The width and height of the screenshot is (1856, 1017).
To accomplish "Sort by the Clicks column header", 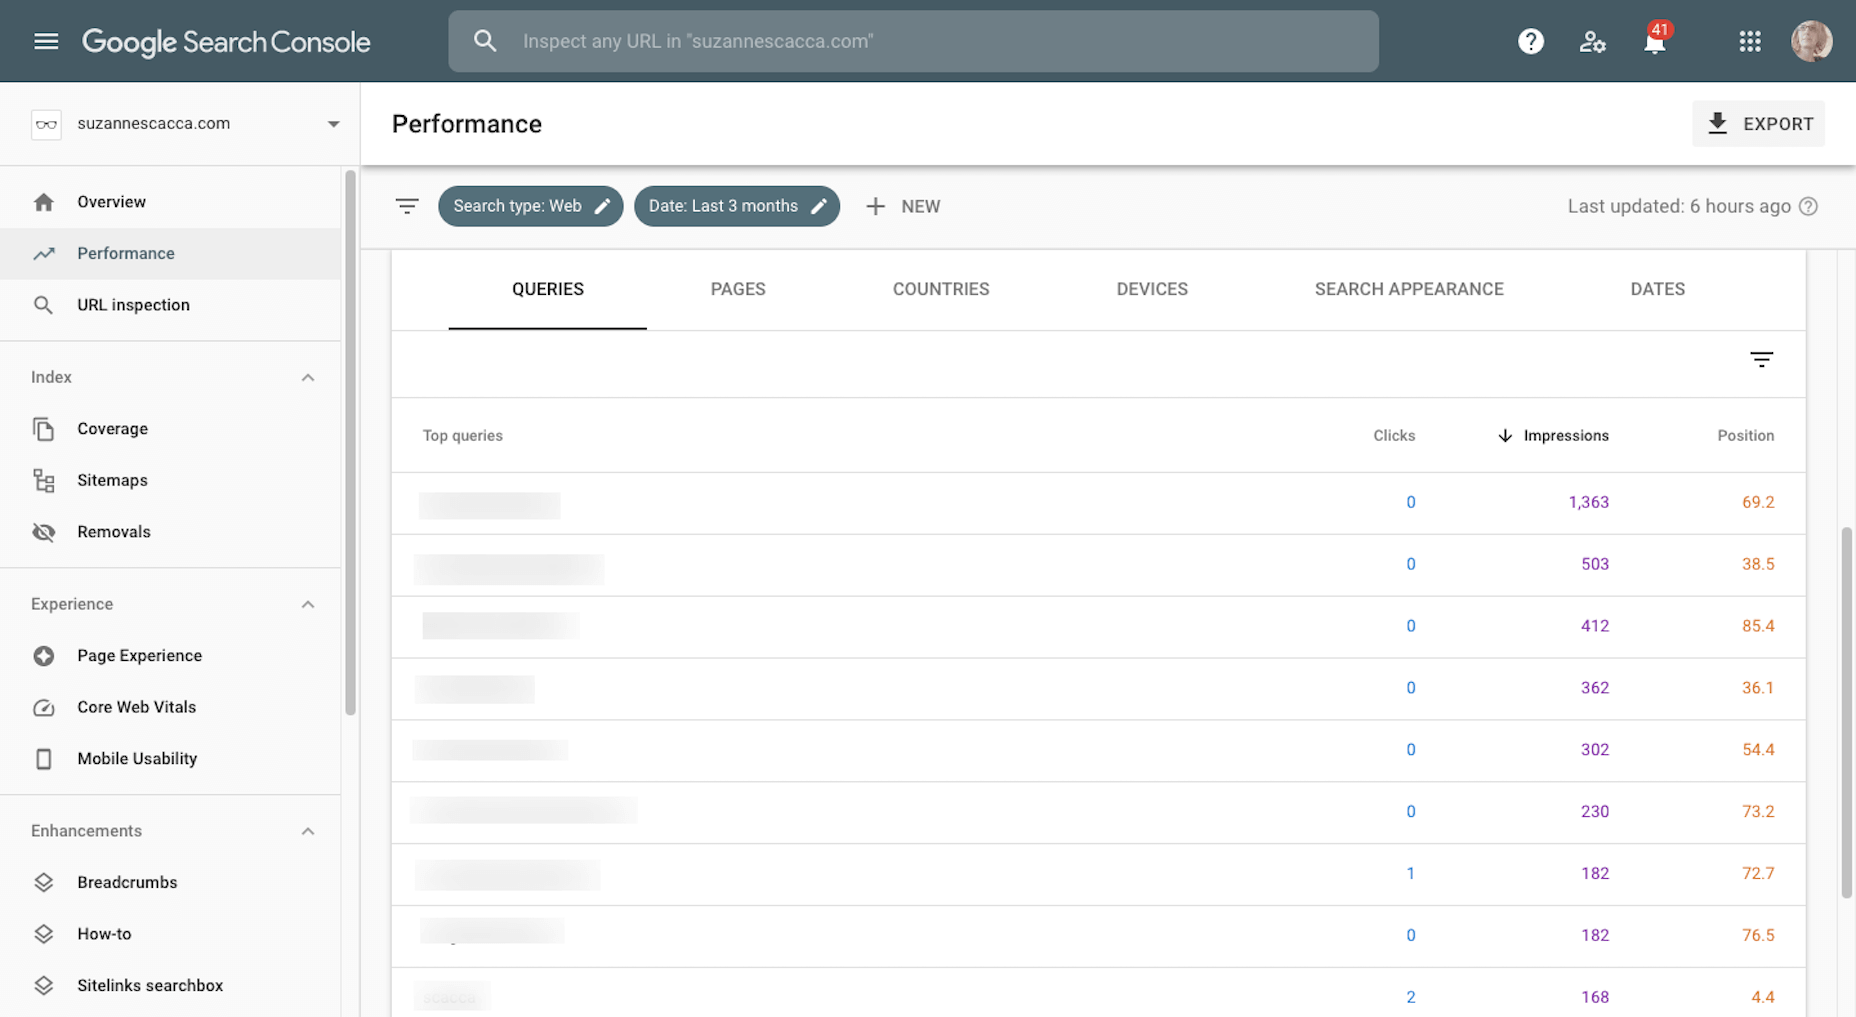I will (1393, 435).
